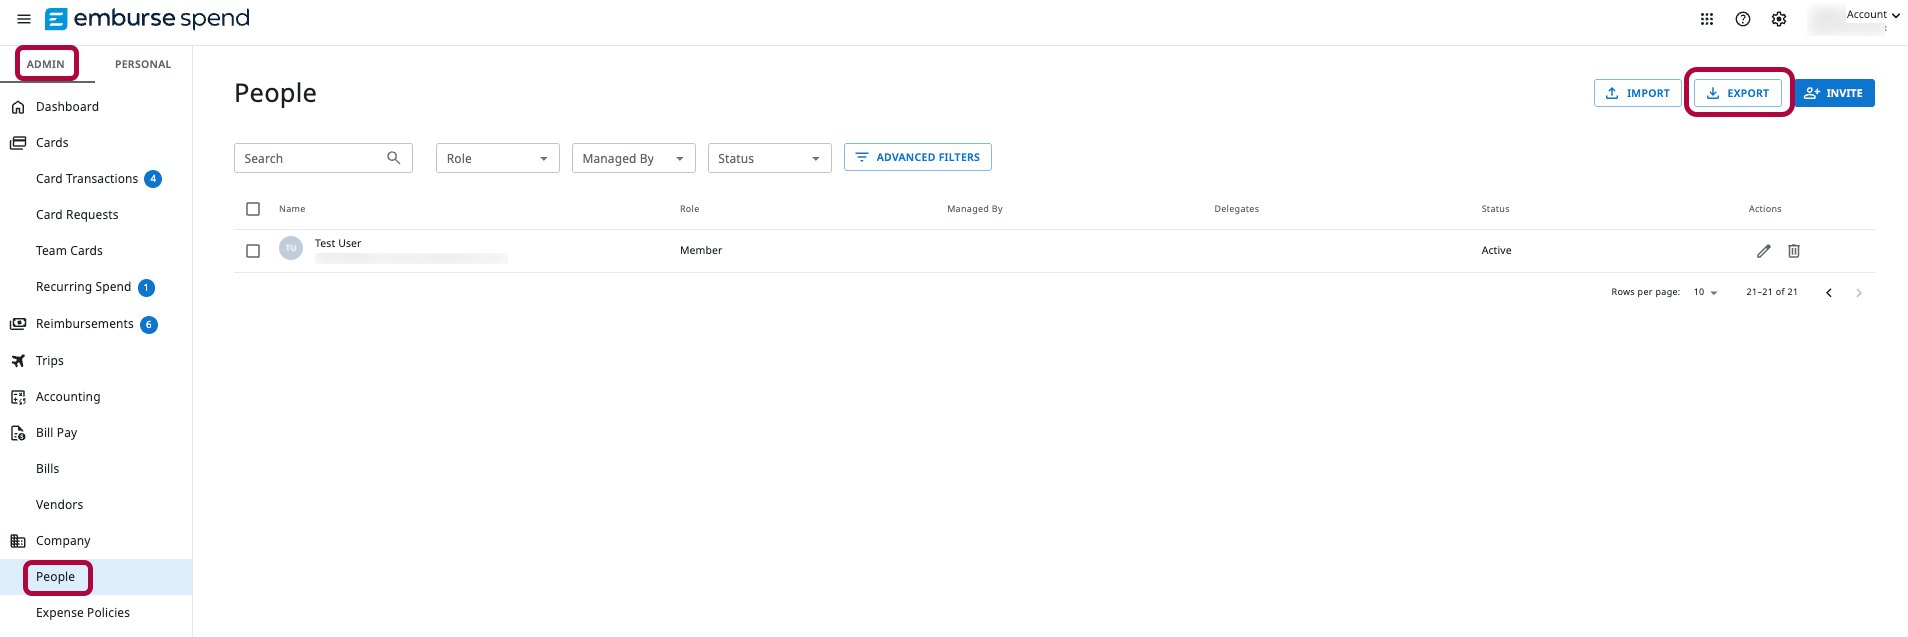Viewport: 1908px width, 637px height.
Task: Click the next page arrow
Action: click(1859, 293)
